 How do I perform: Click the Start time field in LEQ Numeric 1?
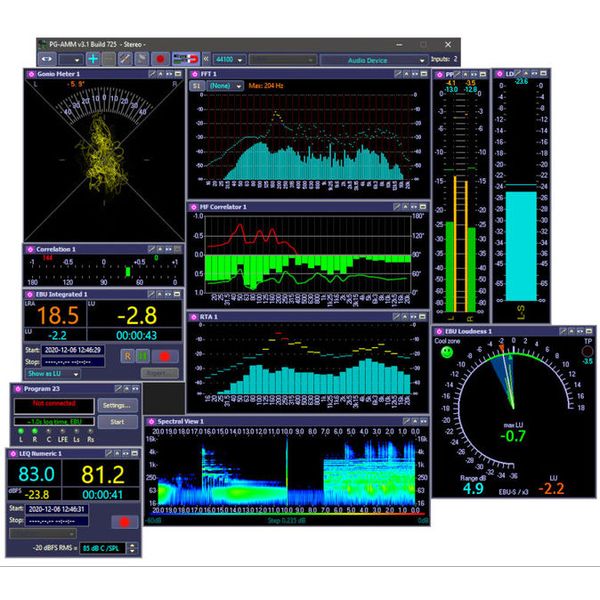pos(57,509)
